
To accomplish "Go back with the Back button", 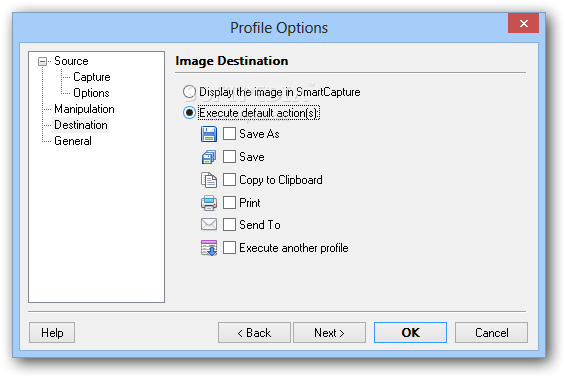I will click(x=254, y=333).
